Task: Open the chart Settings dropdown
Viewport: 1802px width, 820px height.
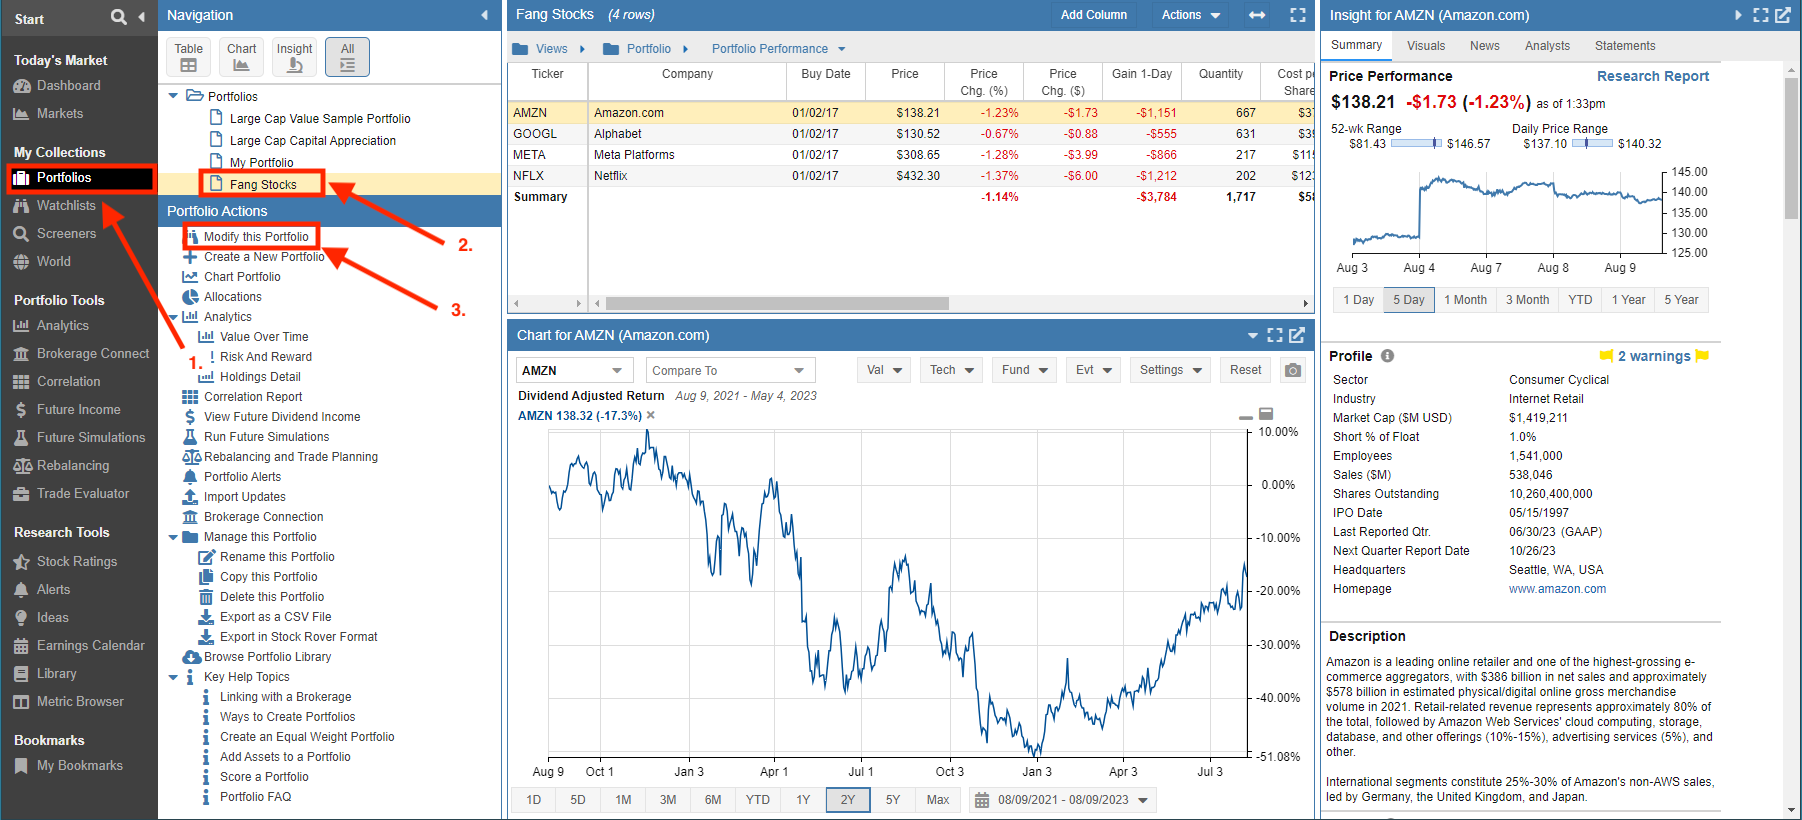Action: tap(1170, 370)
